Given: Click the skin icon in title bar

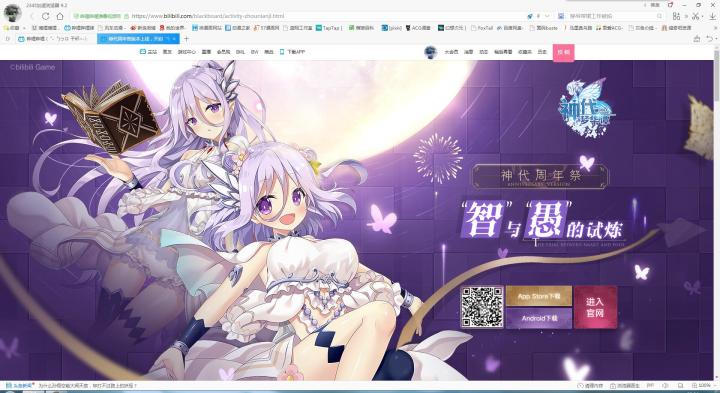Looking at the screenshot, I should 671,5.
